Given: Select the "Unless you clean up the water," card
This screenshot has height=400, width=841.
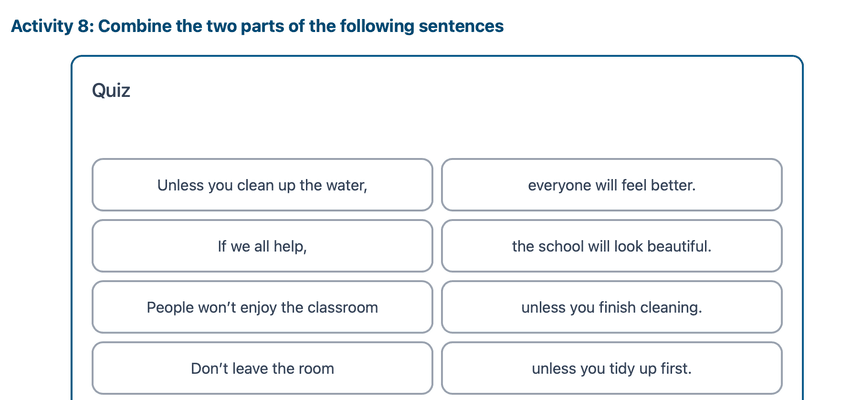Looking at the screenshot, I should click(262, 185).
